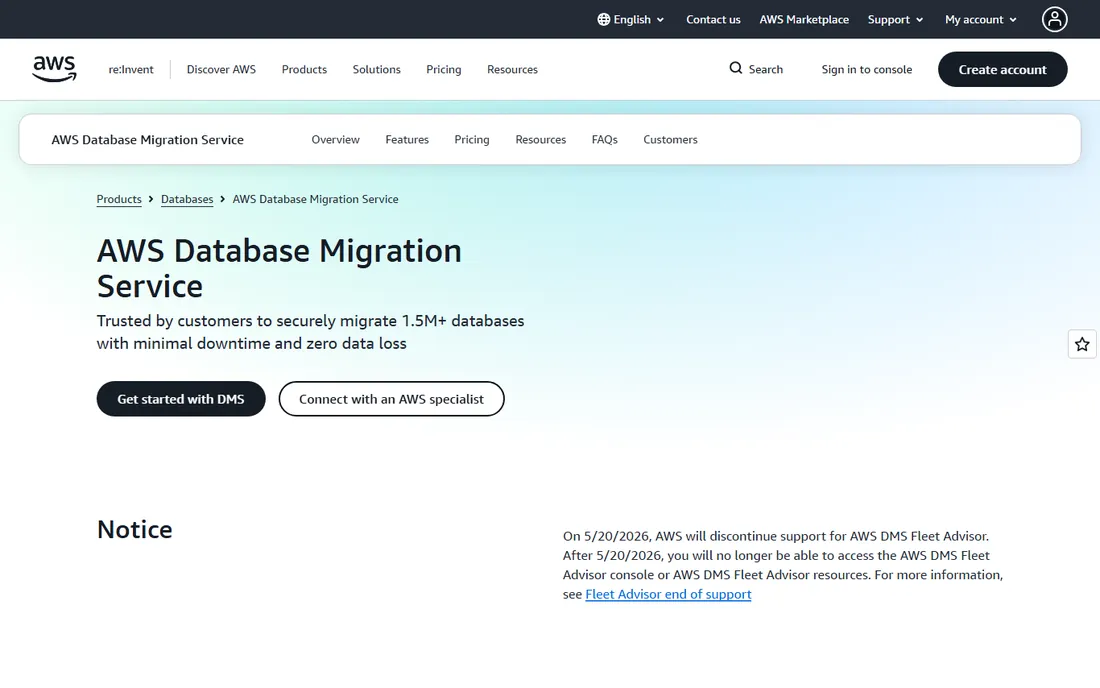This screenshot has width=1100, height=688.
Task: Click Connect with an AWS specialist
Action: [x=391, y=399]
